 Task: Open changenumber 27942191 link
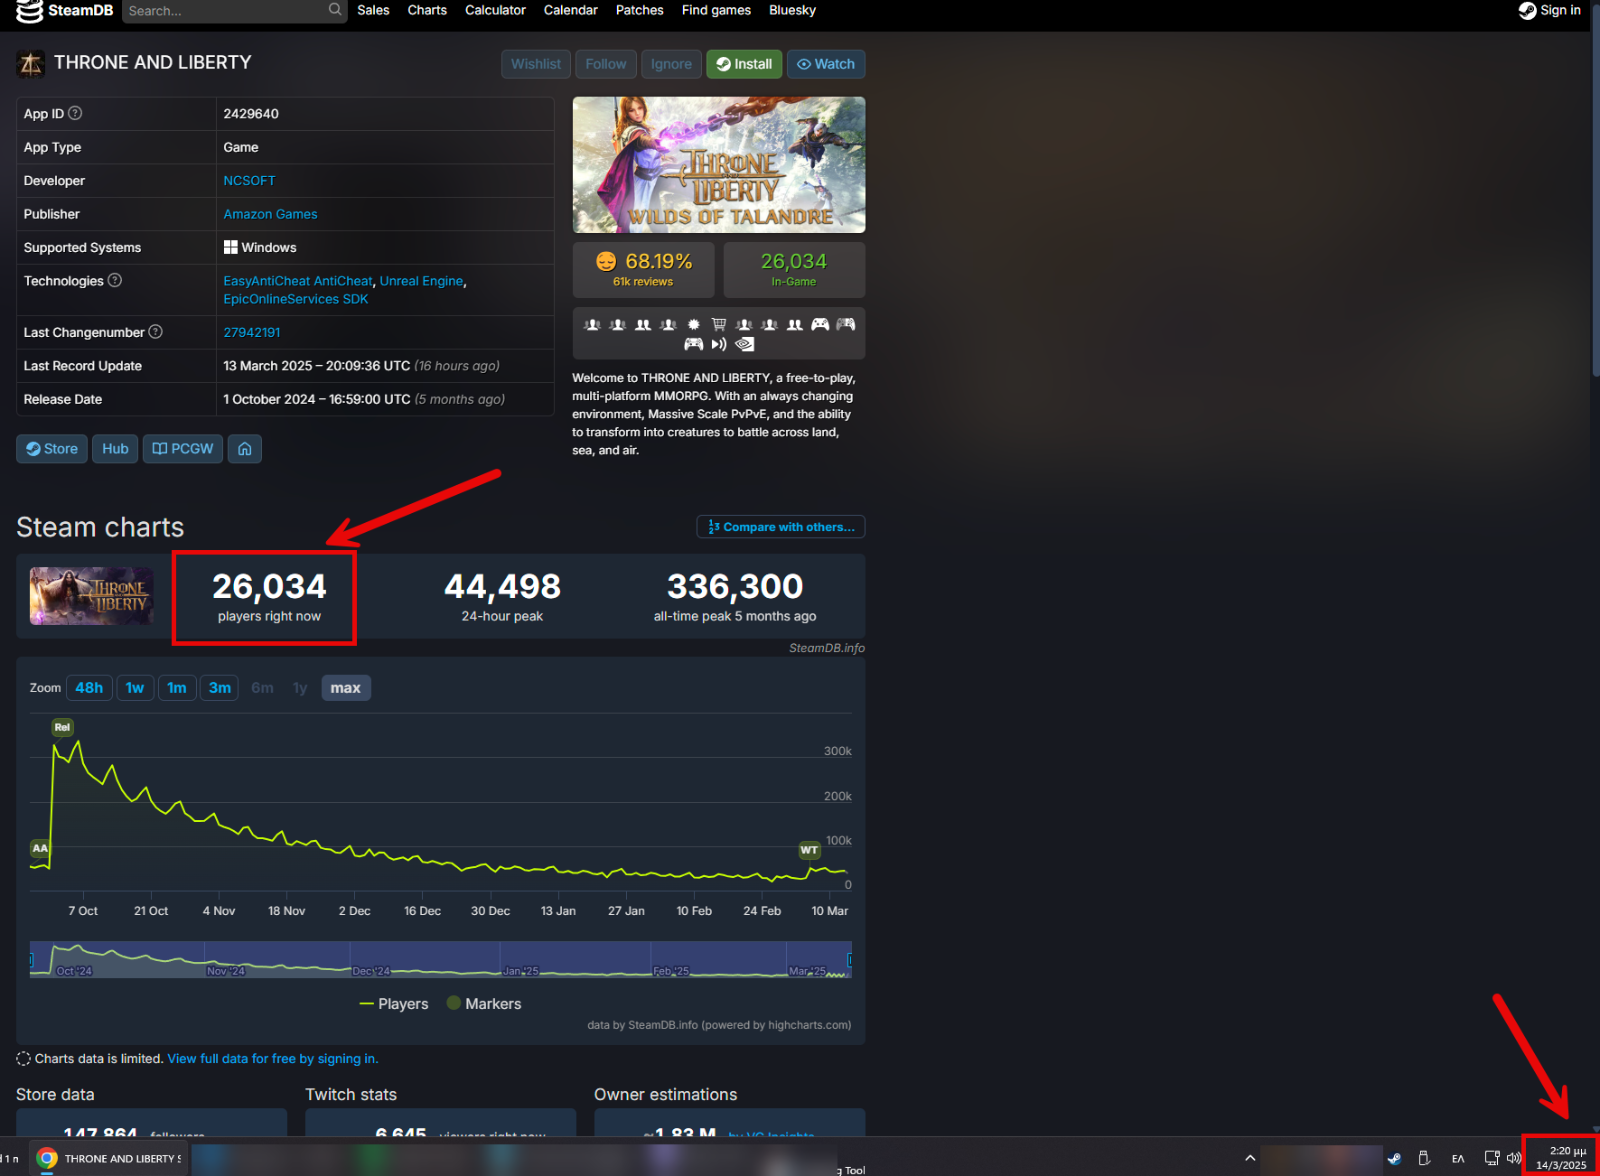(x=252, y=332)
